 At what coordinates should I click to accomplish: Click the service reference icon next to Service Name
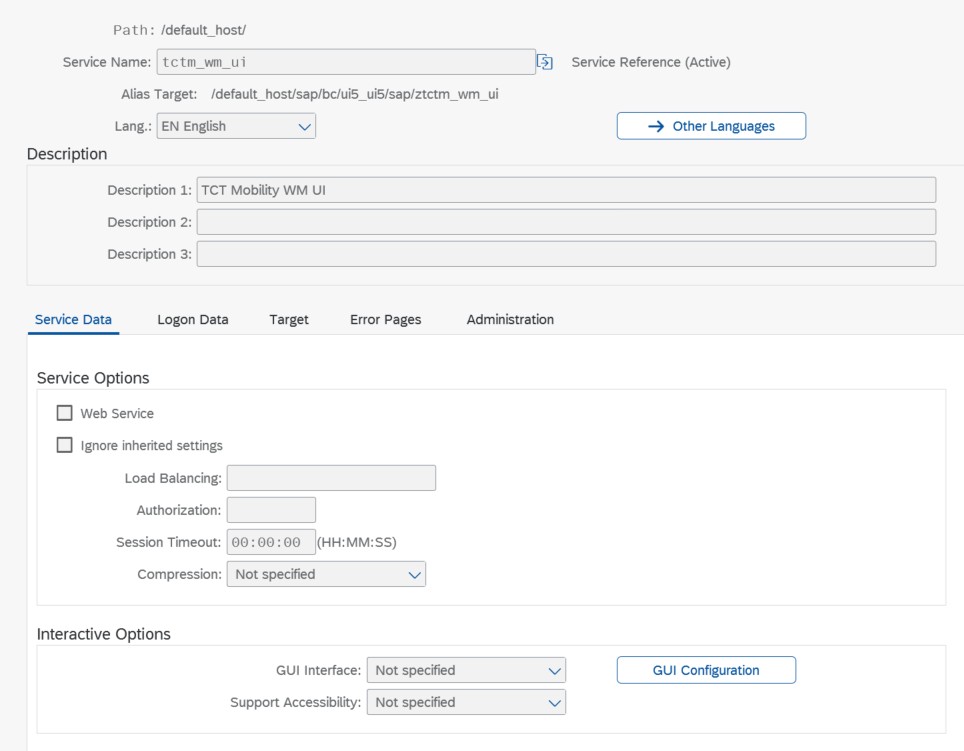[545, 62]
